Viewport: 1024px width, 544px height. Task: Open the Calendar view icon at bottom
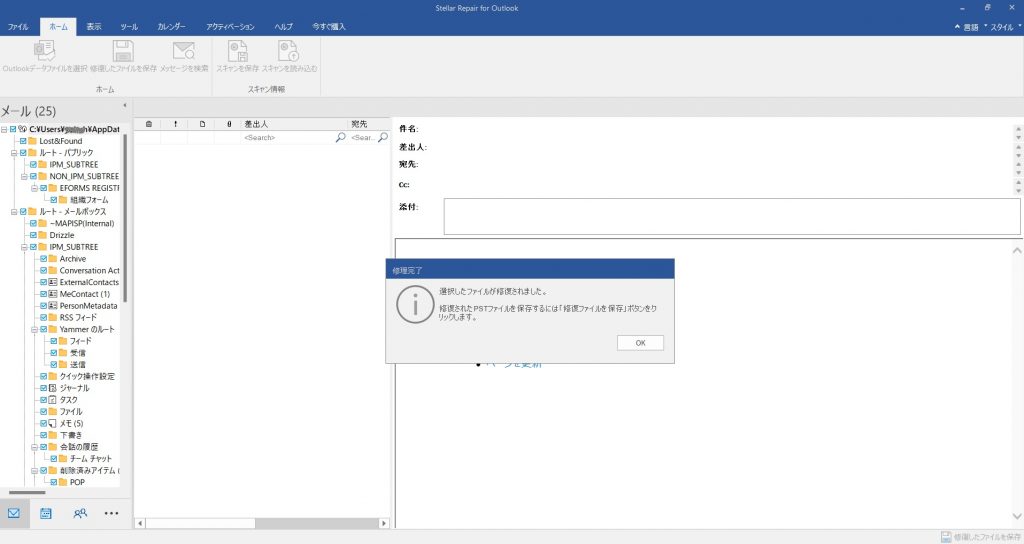[46, 513]
